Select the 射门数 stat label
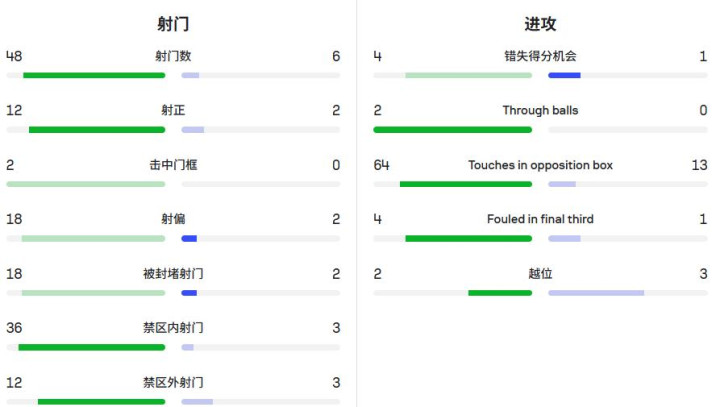 click(x=173, y=56)
